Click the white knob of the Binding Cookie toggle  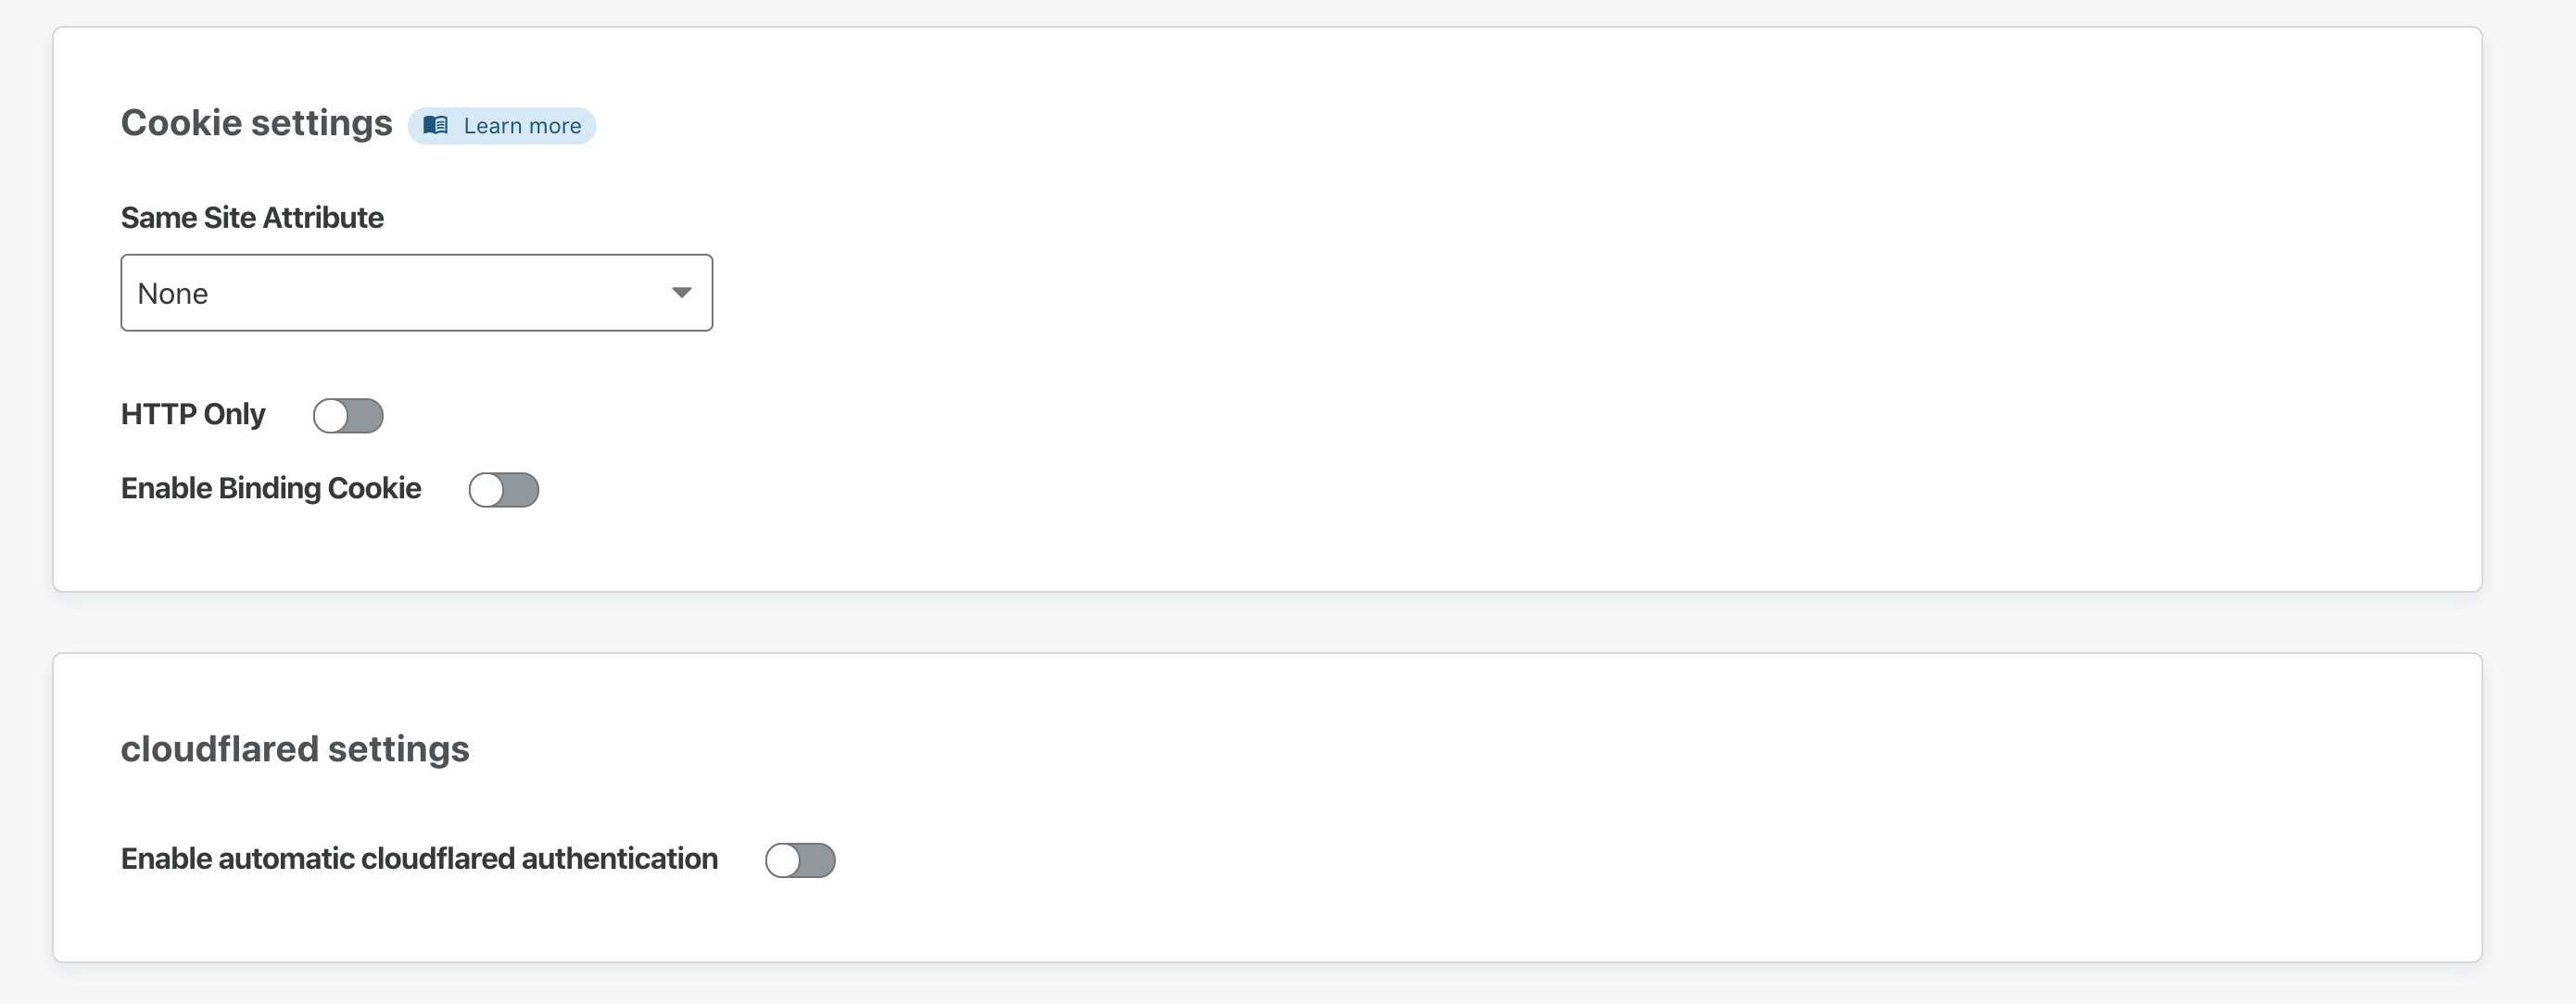pos(487,490)
